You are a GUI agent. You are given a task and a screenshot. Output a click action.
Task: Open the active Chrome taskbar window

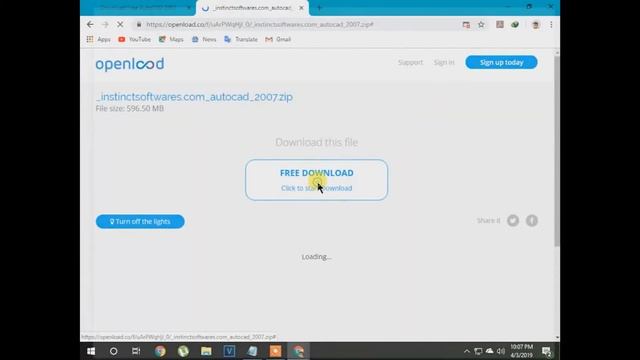click(x=298, y=351)
